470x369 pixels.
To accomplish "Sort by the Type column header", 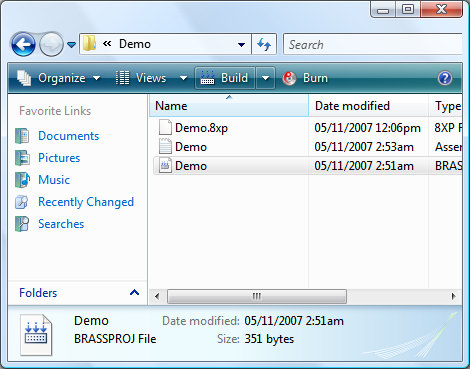I will pos(446,106).
